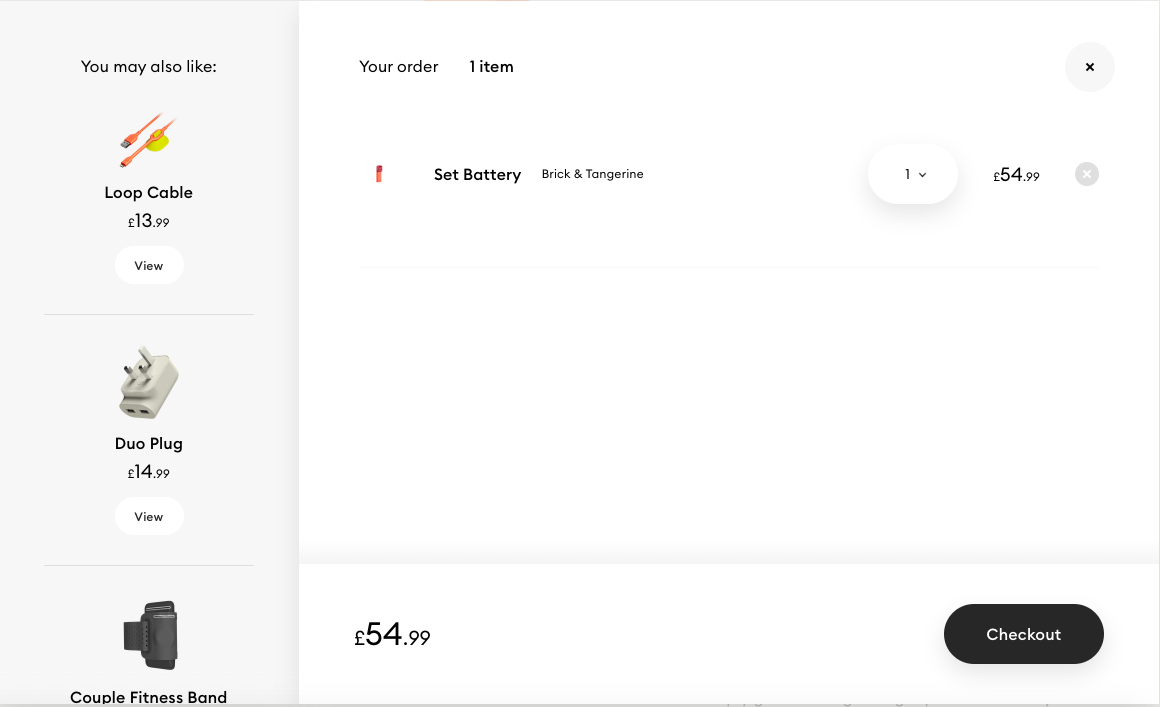Click the quantity chevron arrow

click(923, 175)
